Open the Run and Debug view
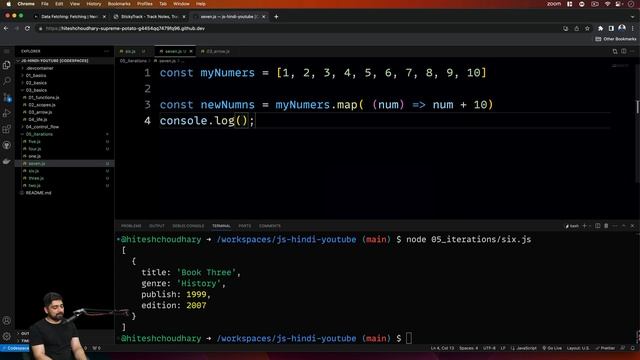This screenshot has width=640, height=360. click(x=7, y=113)
